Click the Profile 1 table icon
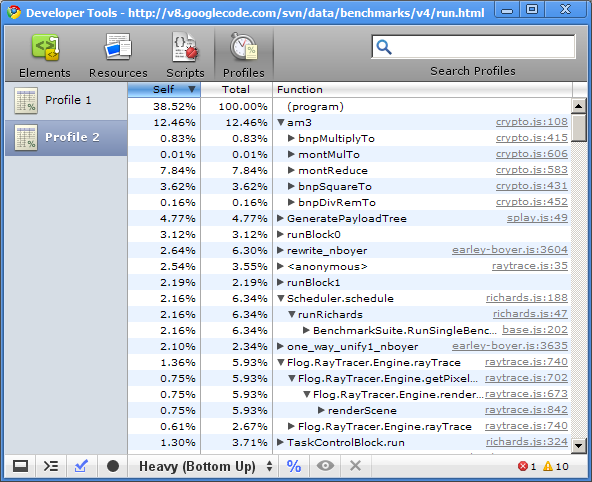This screenshot has height=482, width=592. (26, 101)
